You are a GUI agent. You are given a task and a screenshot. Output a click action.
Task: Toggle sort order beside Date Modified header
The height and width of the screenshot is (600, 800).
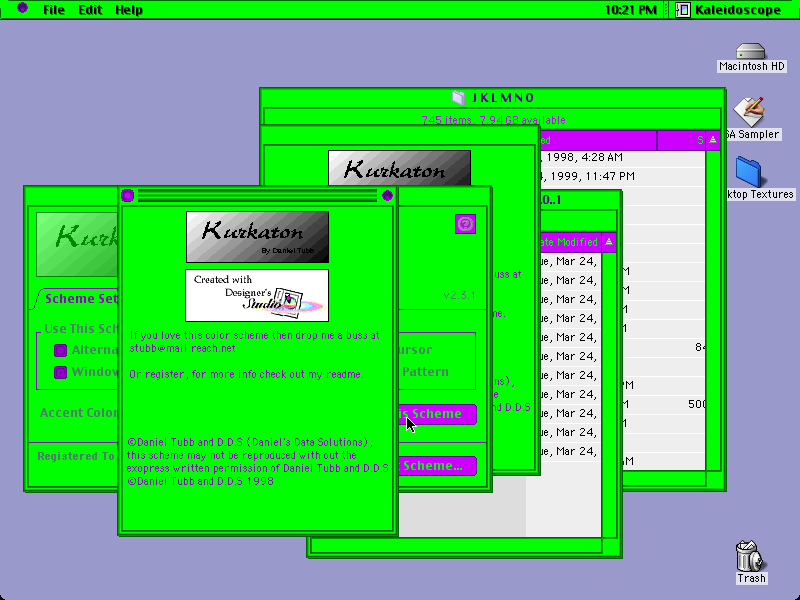(609, 242)
